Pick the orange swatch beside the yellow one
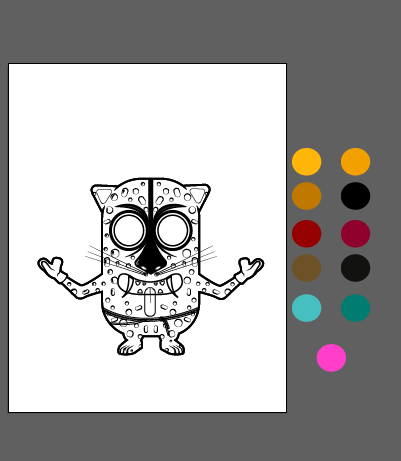This screenshot has width=401, height=461. [355, 162]
